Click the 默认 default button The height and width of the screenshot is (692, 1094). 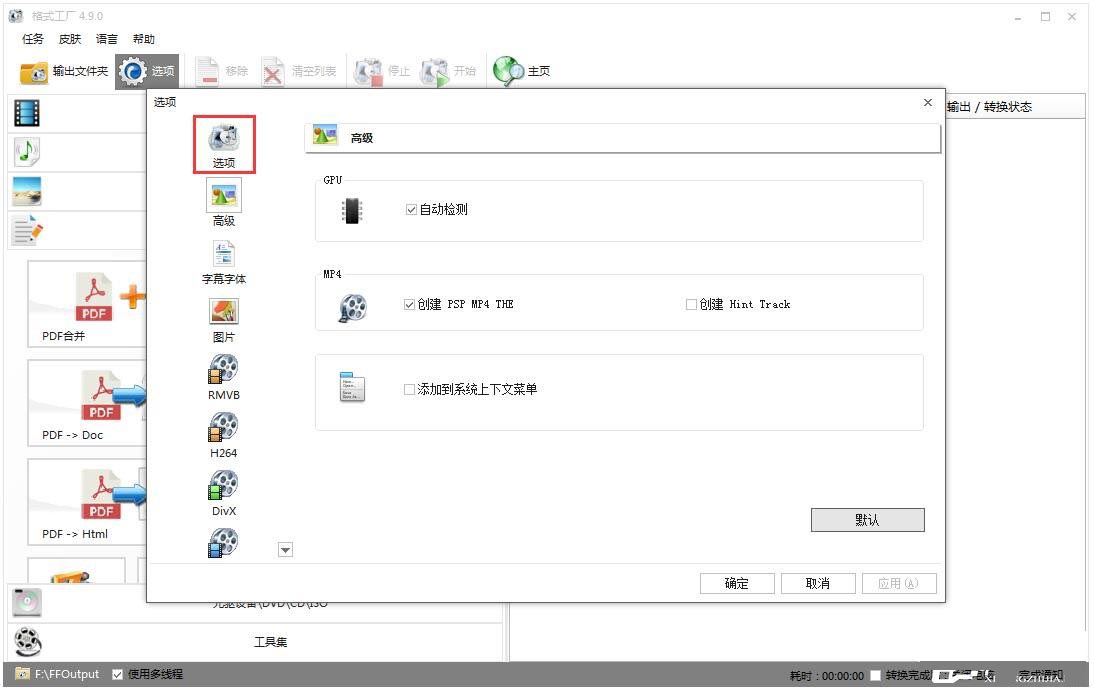point(867,520)
